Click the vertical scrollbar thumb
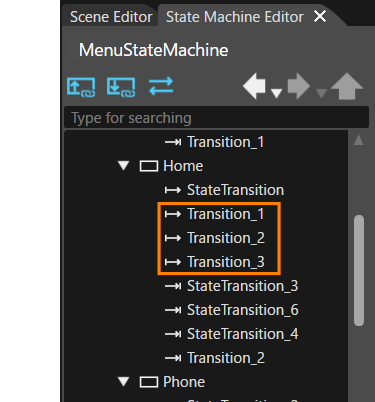375x402 pixels. (359, 271)
